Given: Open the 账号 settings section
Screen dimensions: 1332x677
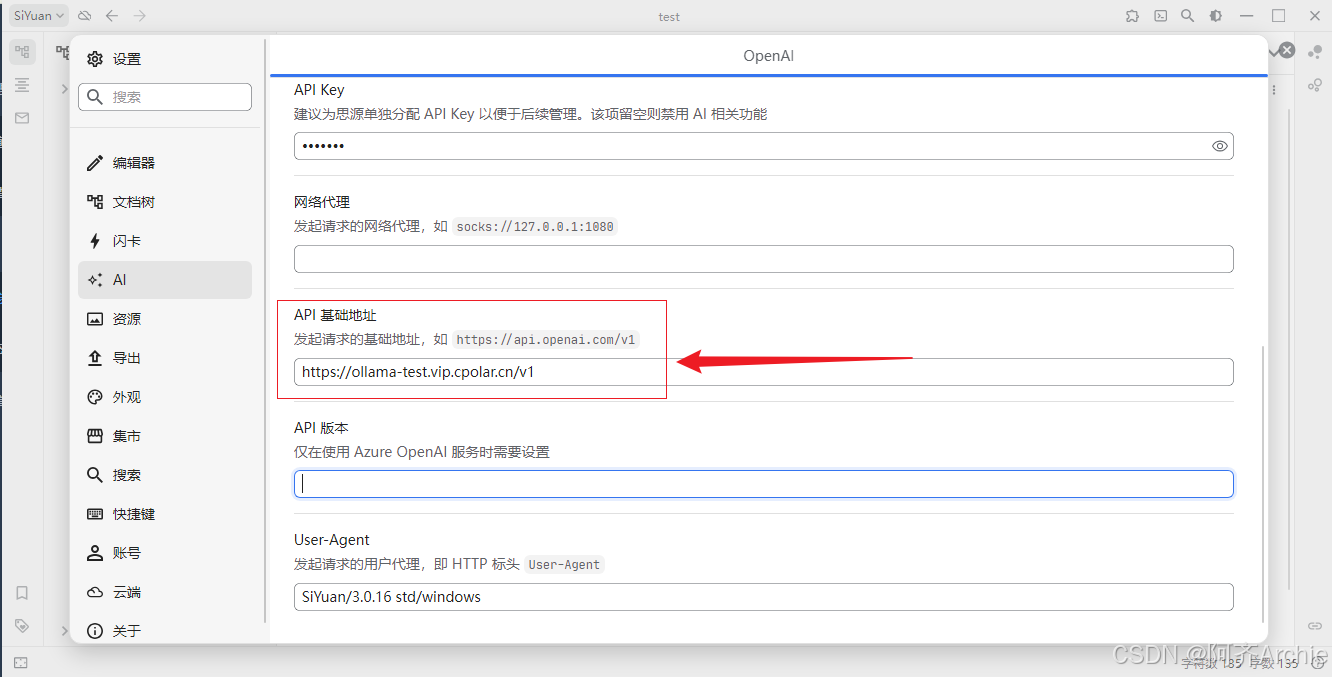Looking at the screenshot, I should pyautogui.click(x=165, y=553).
